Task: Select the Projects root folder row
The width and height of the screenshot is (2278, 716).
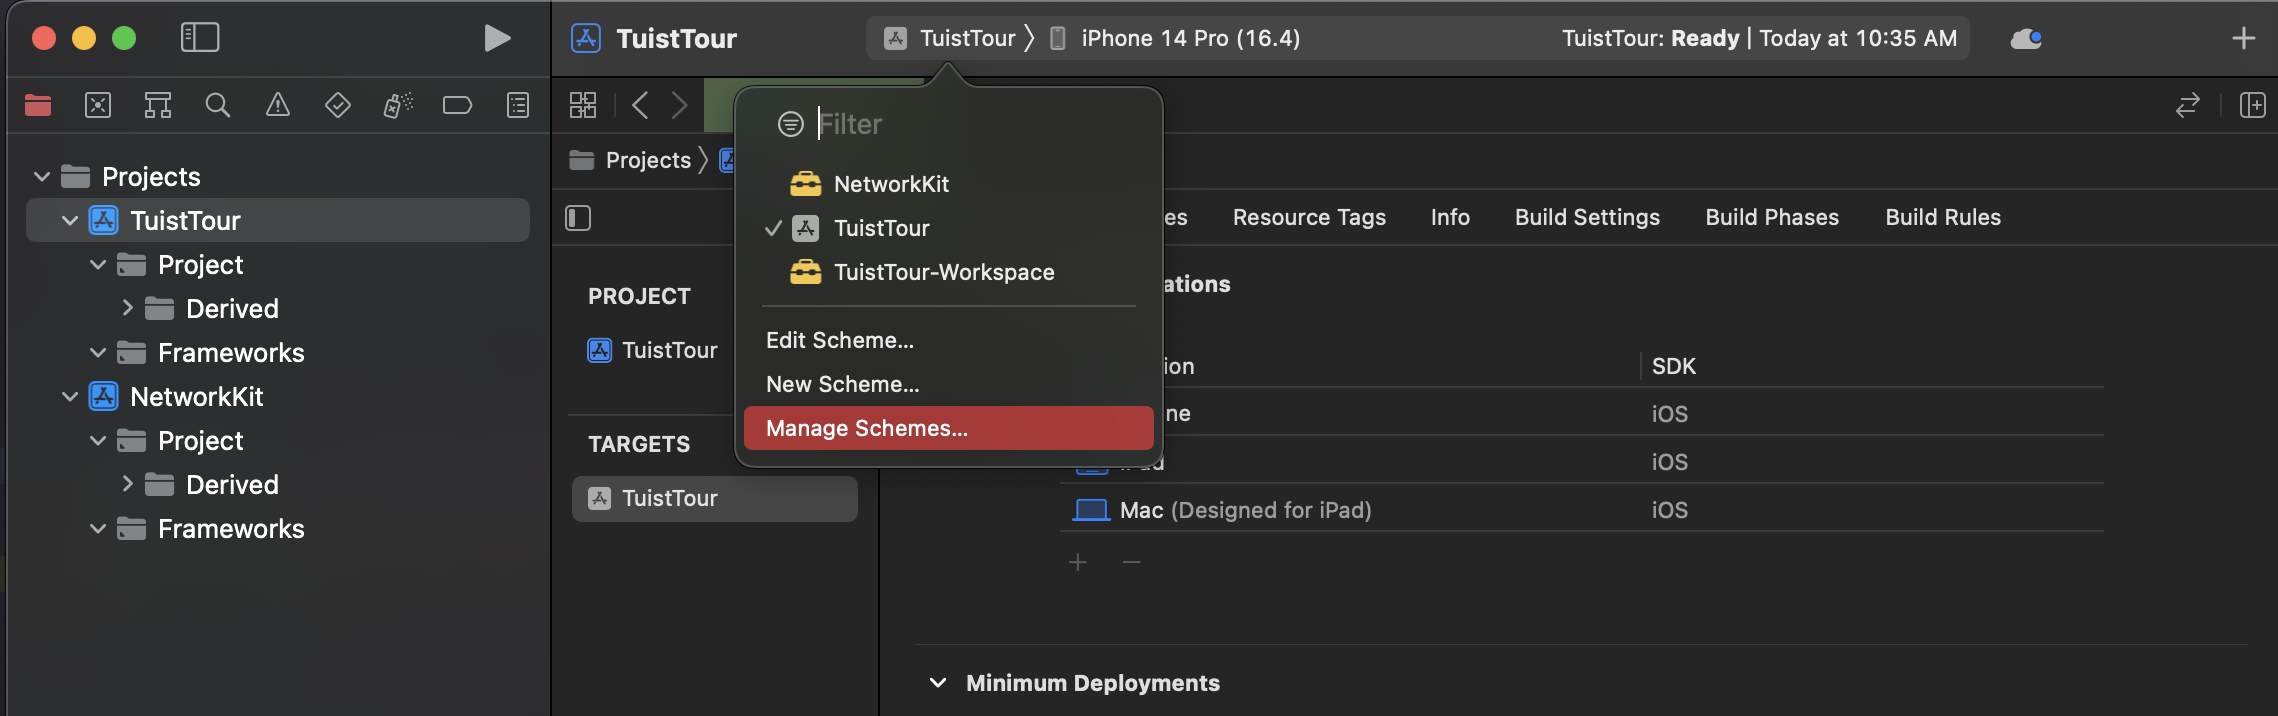Action: [x=278, y=176]
